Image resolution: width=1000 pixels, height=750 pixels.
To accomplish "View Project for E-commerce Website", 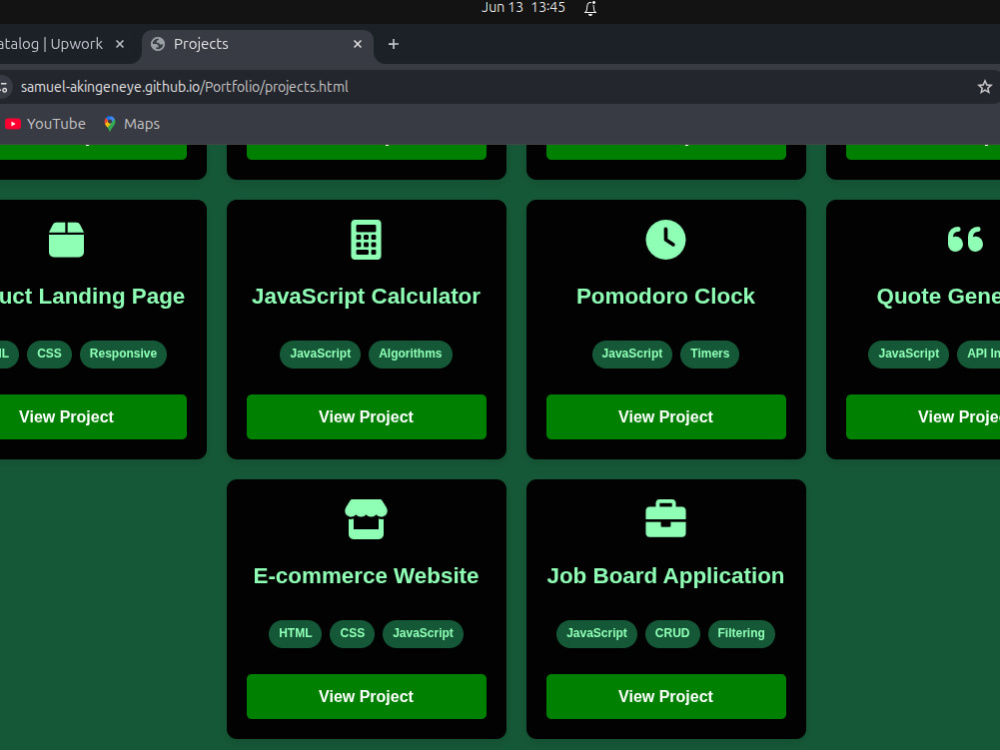I will tap(366, 696).
